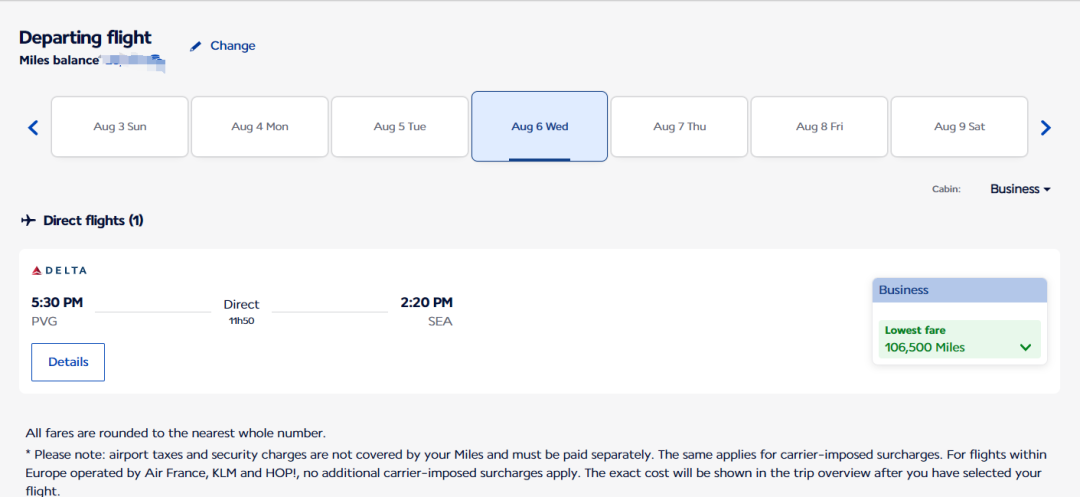Choose the Aug 7 Thu date tab

pyautogui.click(x=680, y=127)
